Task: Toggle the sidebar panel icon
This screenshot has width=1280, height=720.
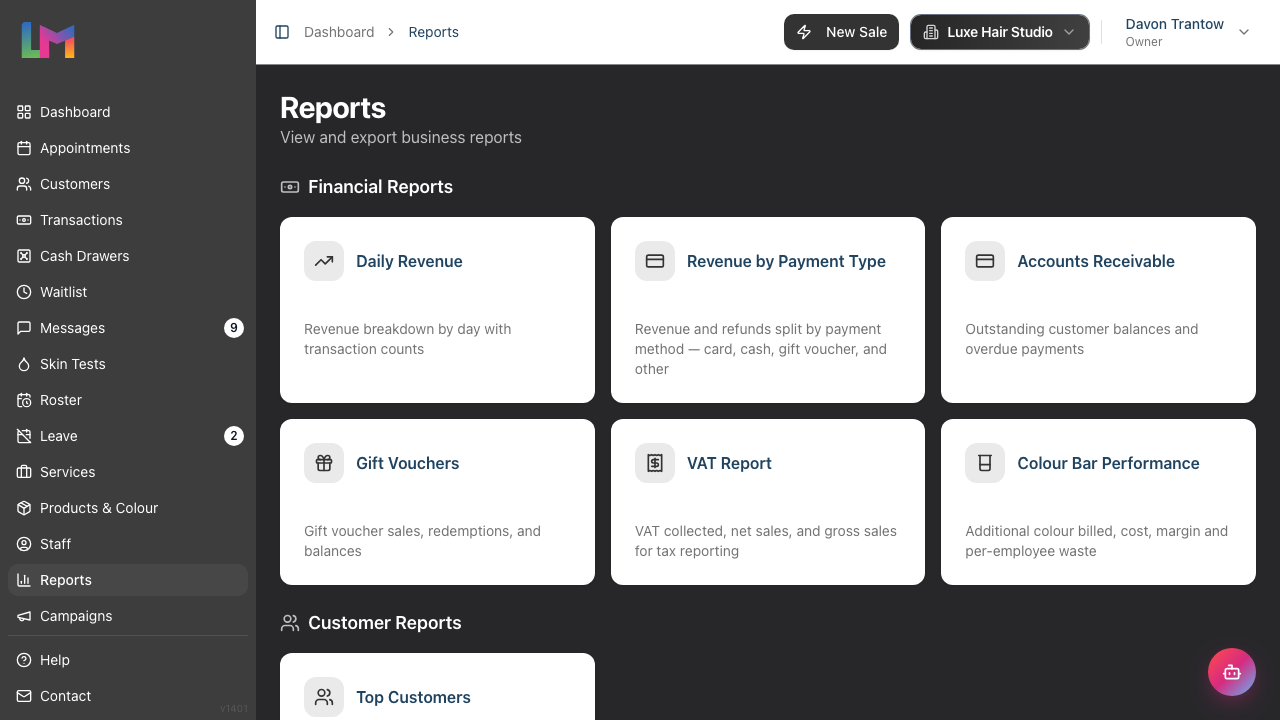Action: (282, 32)
